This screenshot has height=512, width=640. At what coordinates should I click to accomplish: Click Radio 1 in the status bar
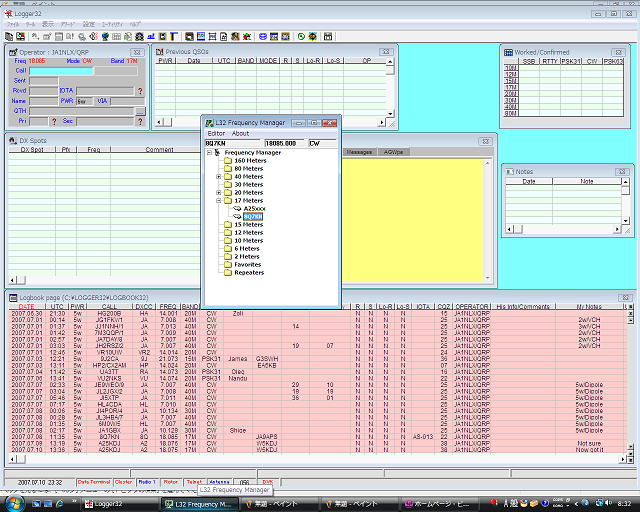[x=147, y=482]
